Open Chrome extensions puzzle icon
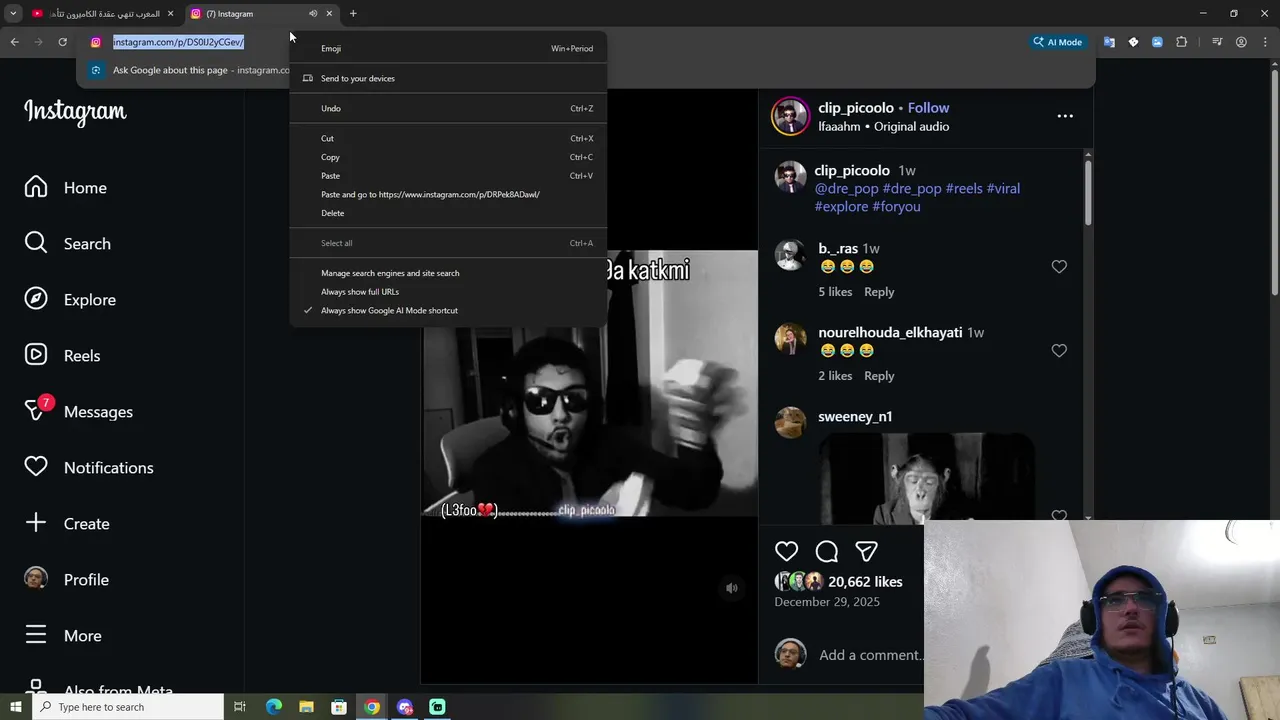Viewport: 1280px width, 720px height. click(x=1181, y=42)
